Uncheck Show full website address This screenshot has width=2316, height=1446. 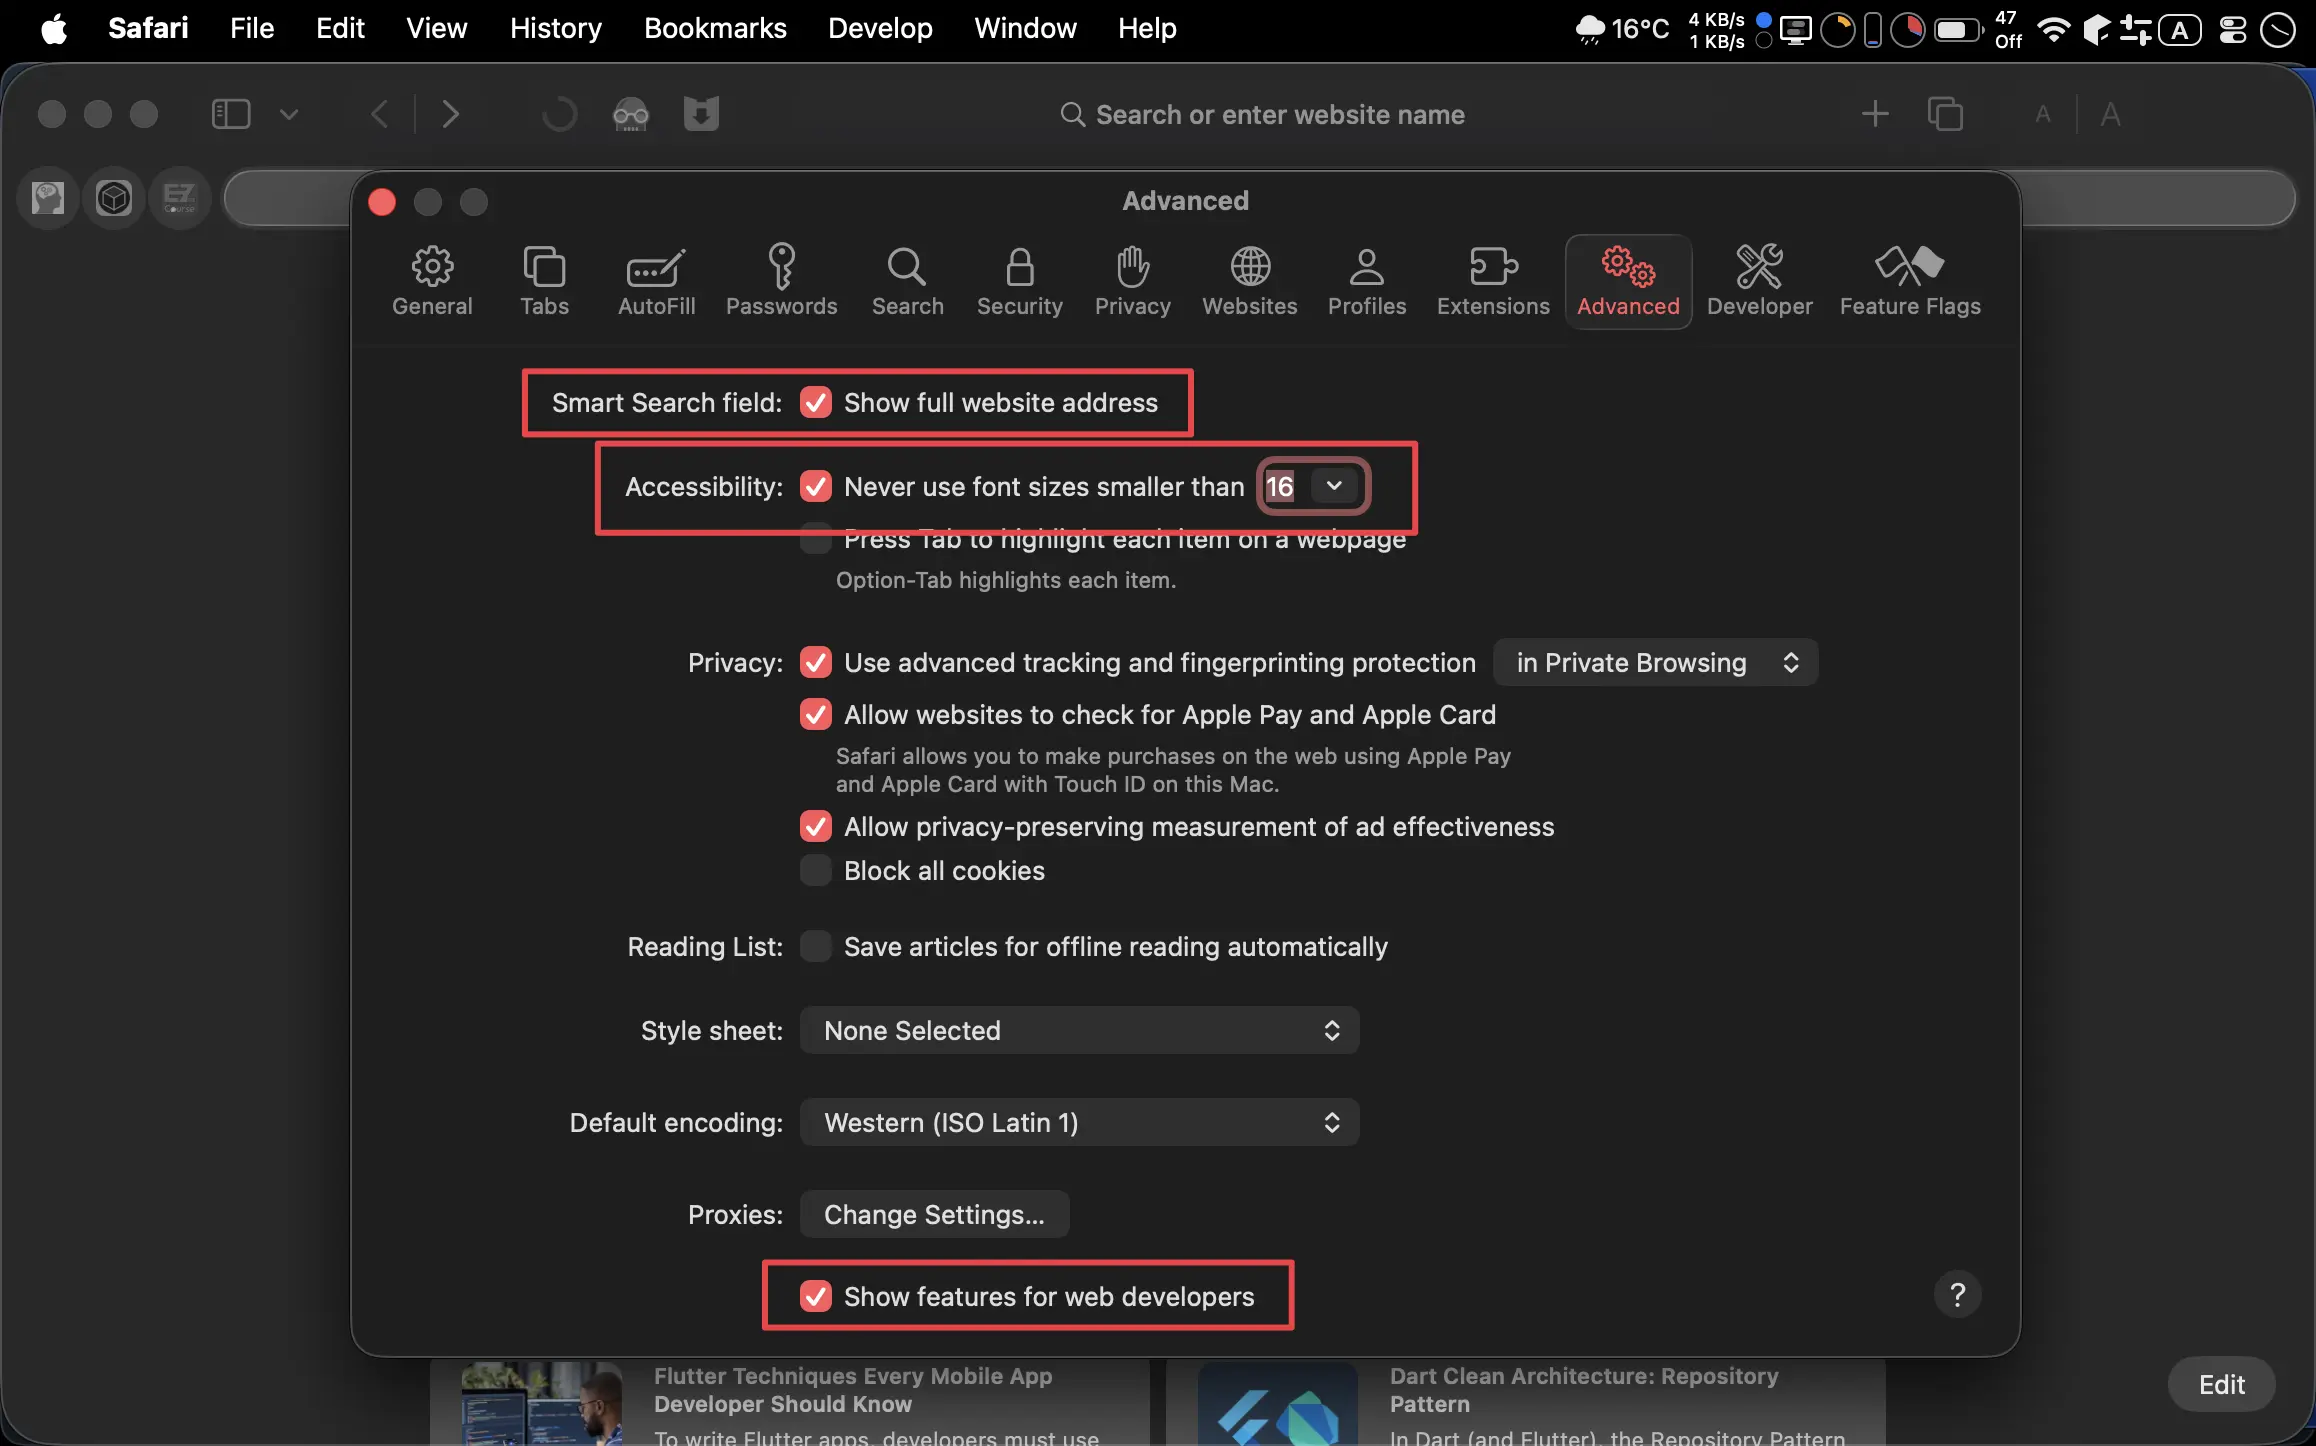pos(816,403)
